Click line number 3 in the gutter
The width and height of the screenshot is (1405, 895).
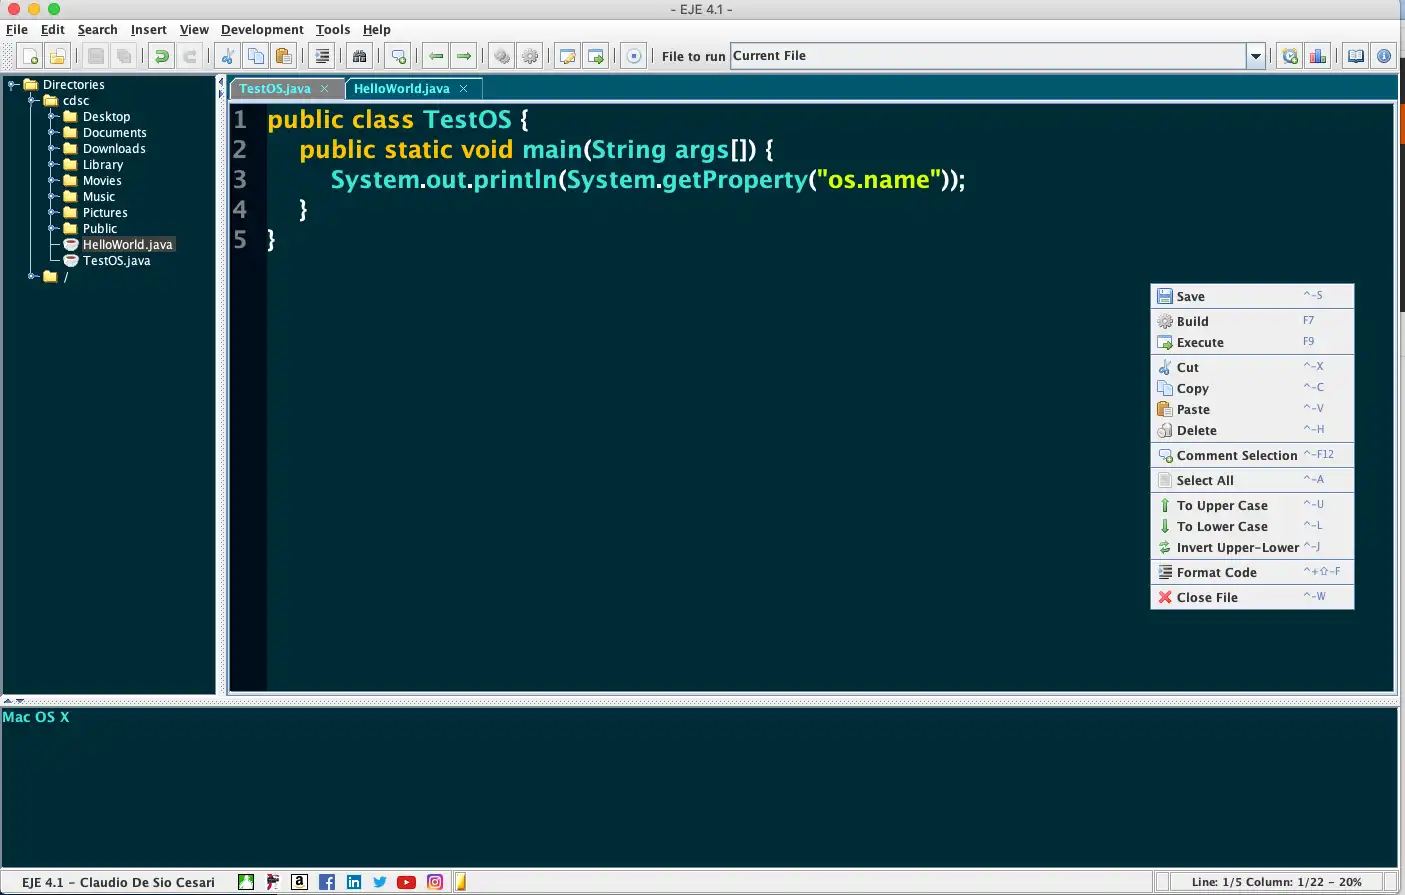click(x=240, y=180)
